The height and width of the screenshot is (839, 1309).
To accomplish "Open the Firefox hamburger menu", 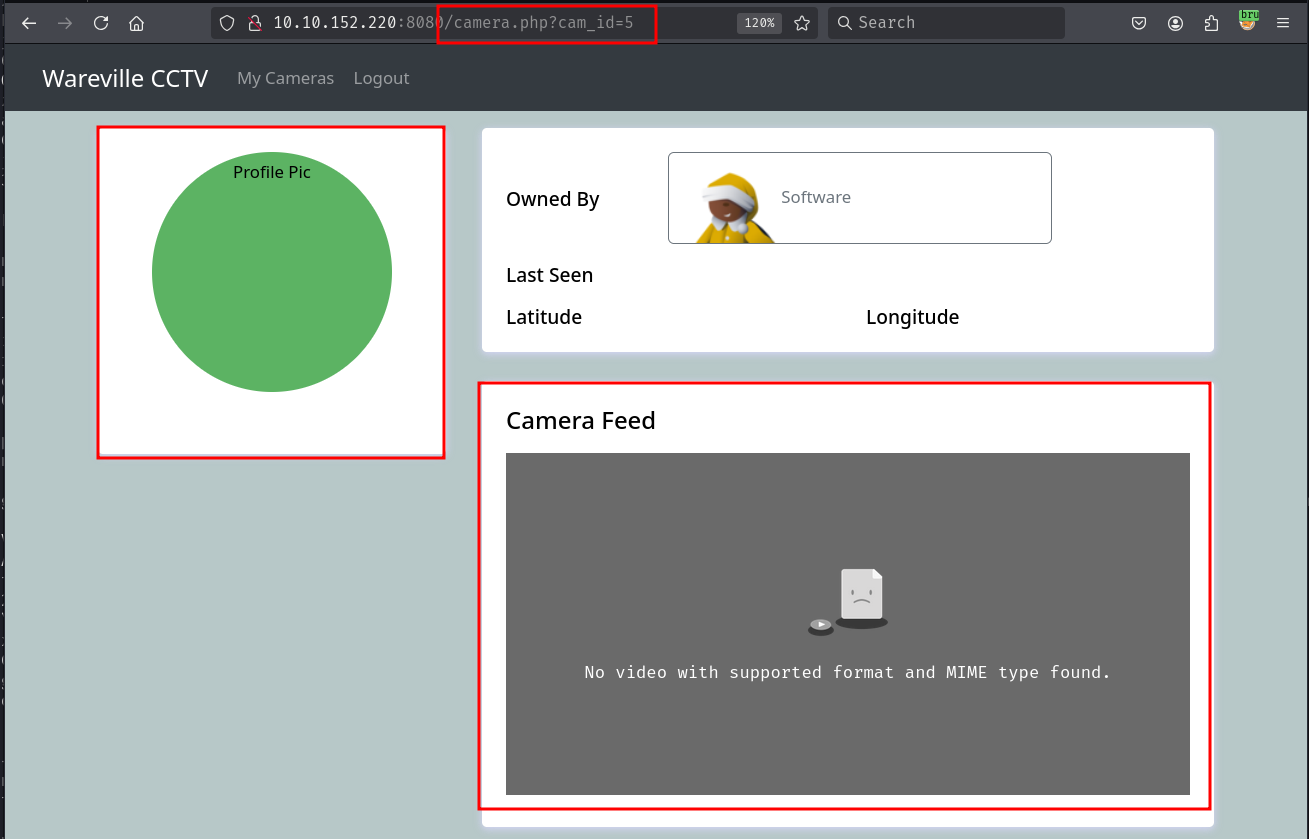I will pos(1283,23).
